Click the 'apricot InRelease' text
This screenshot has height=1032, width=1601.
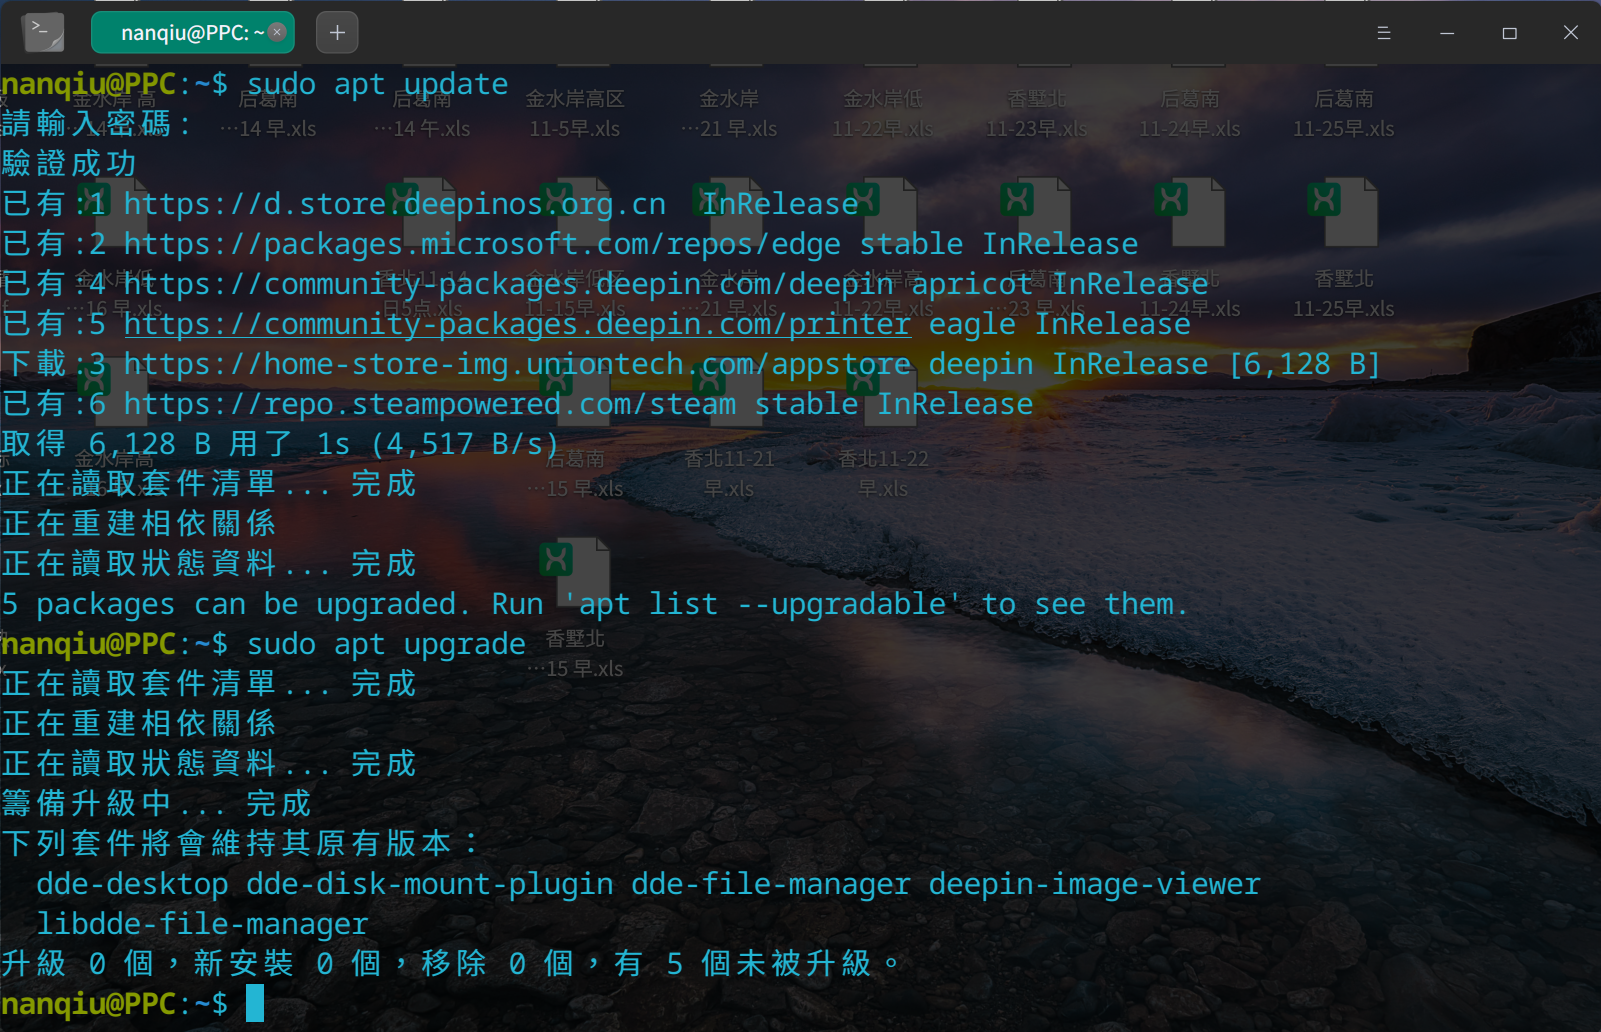tap(1060, 284)
